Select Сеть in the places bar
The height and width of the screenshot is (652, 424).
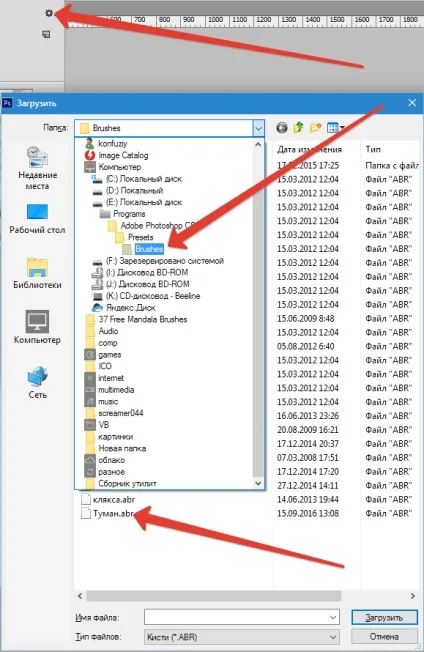tap(37, 382)
